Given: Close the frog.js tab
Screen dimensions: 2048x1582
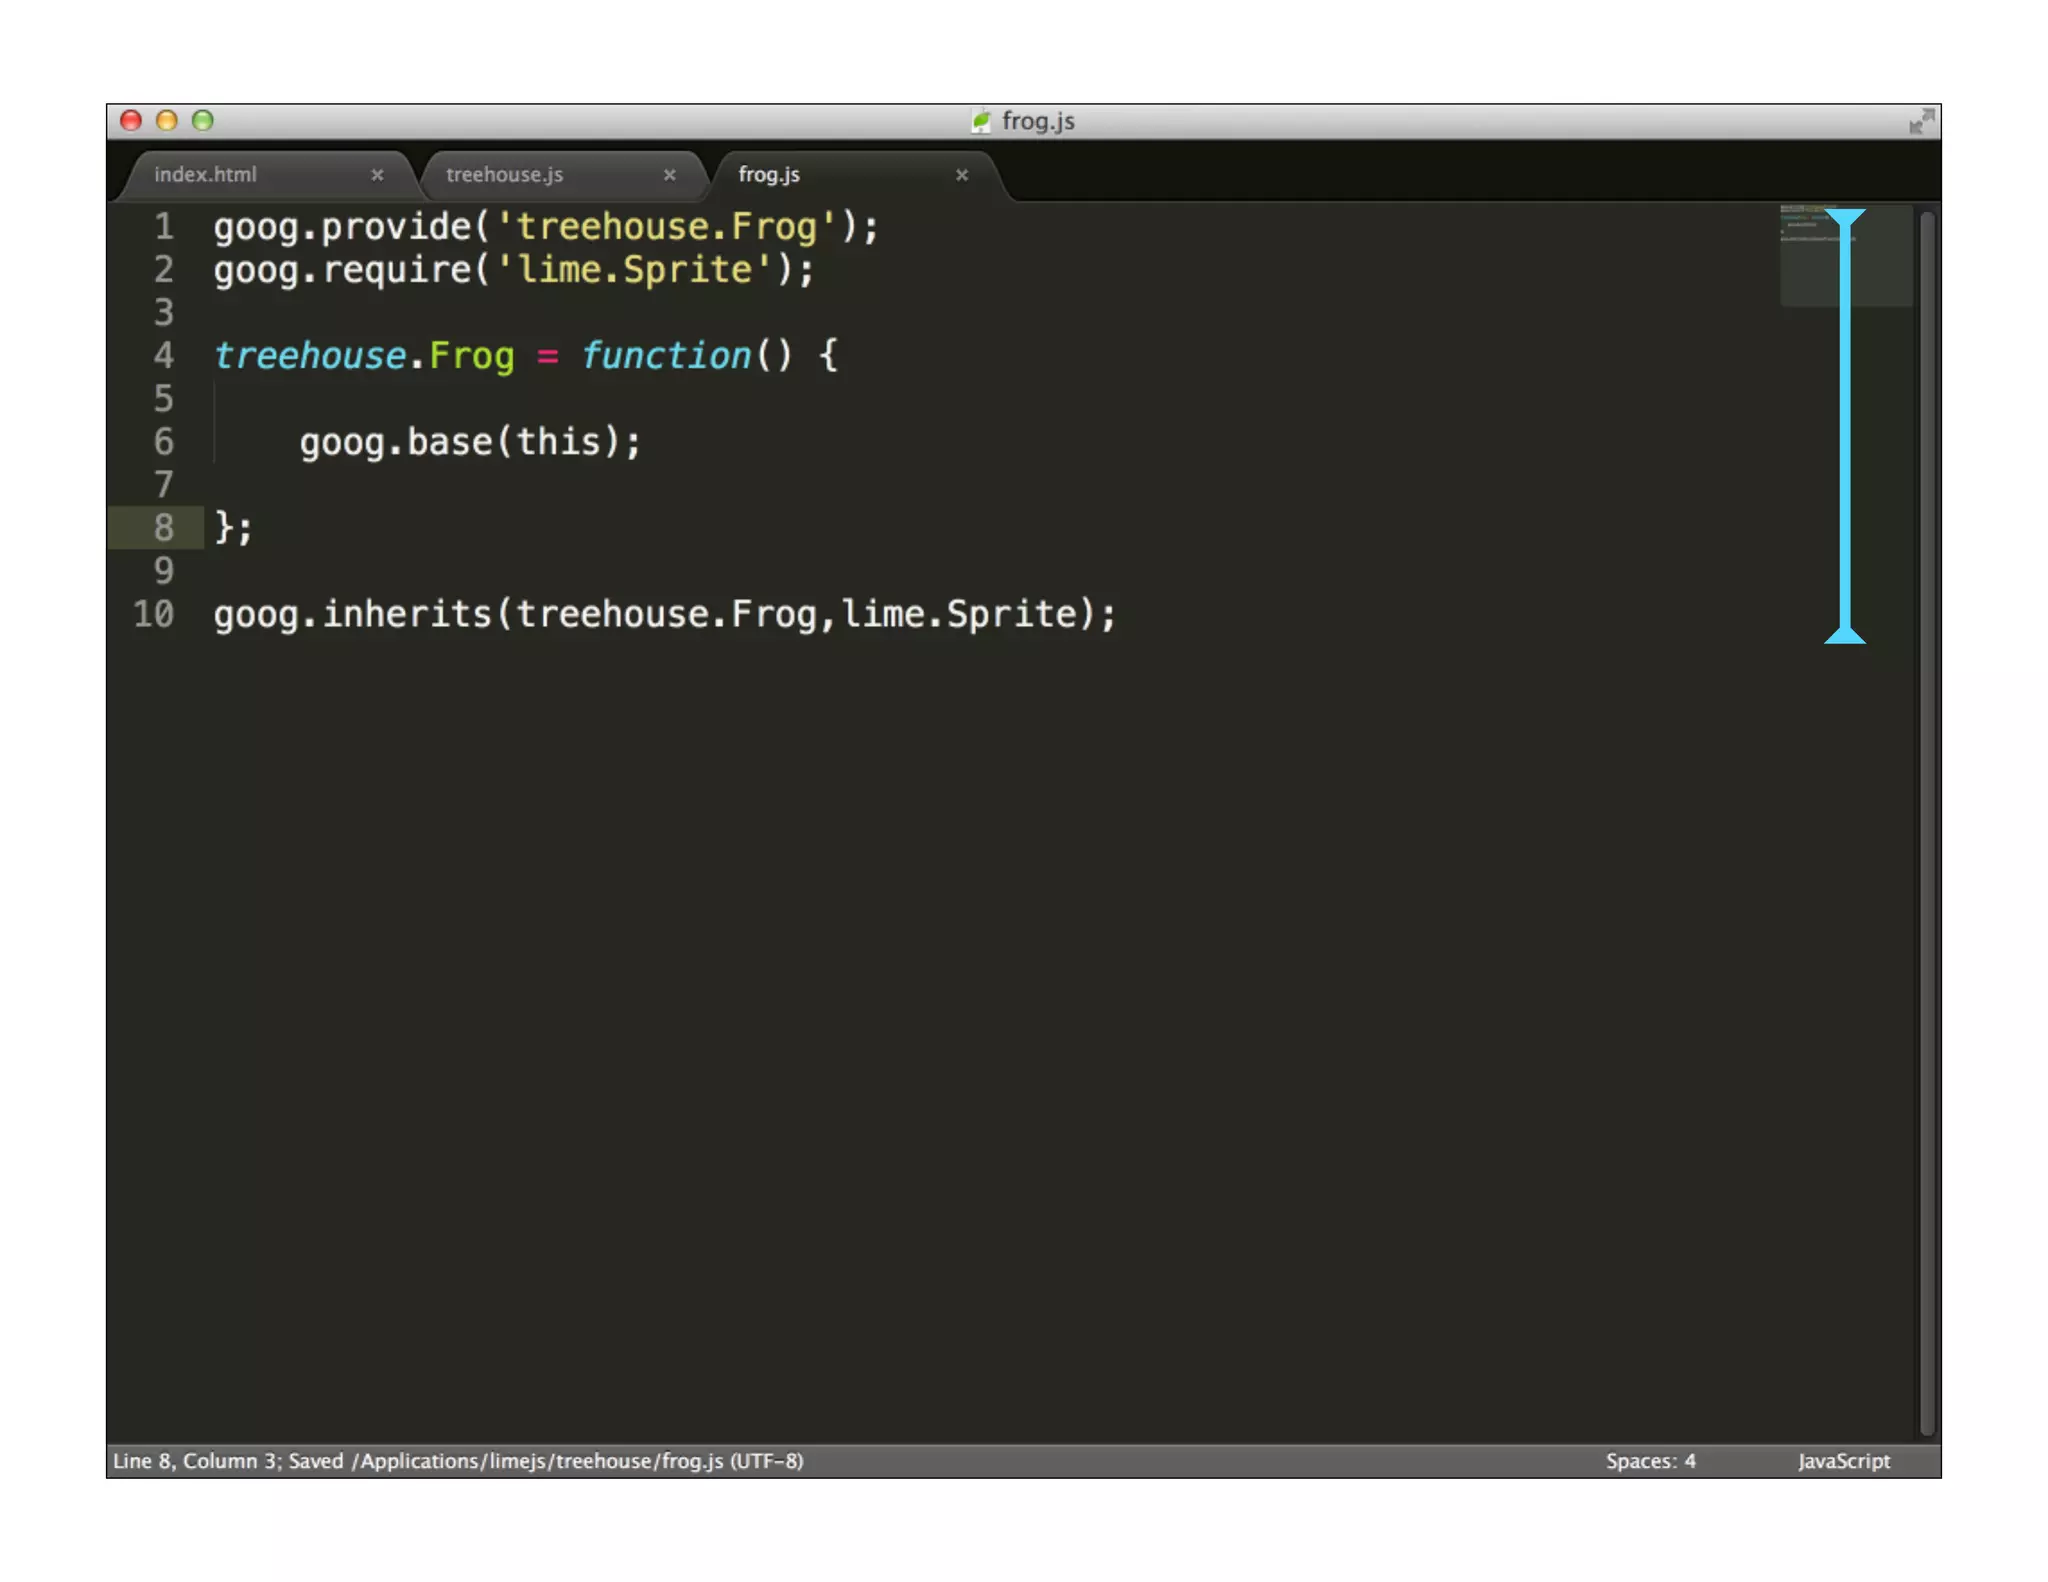Looking at the screenshot, I should click(961, 175).
